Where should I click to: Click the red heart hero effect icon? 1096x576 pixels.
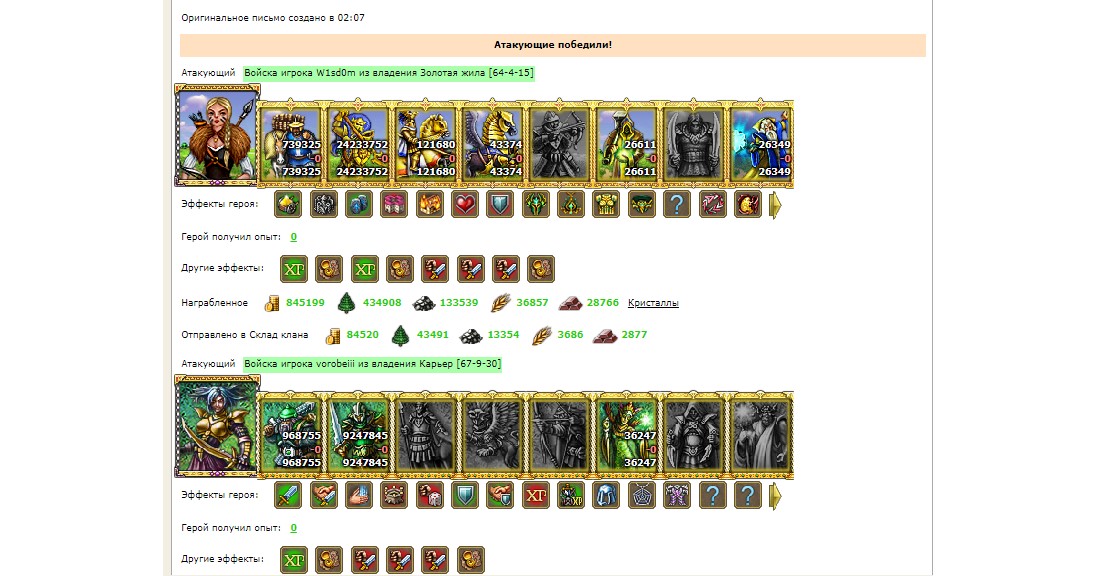click(x=465, y=205)
